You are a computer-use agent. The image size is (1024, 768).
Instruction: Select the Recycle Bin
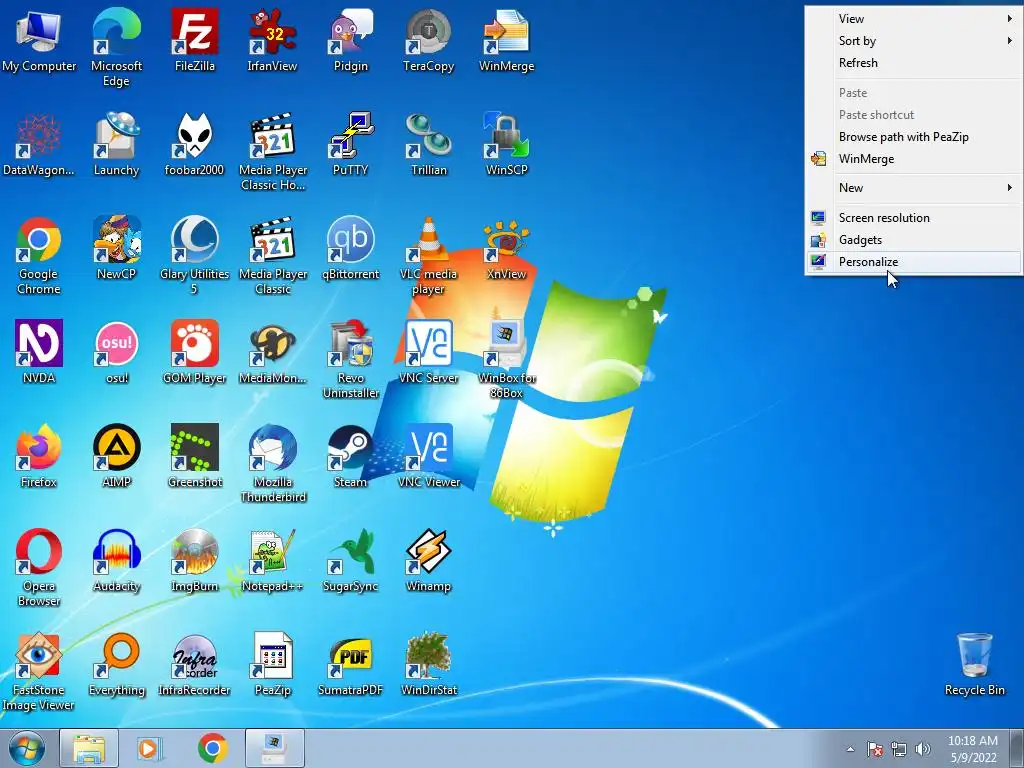tap(974, 664)
